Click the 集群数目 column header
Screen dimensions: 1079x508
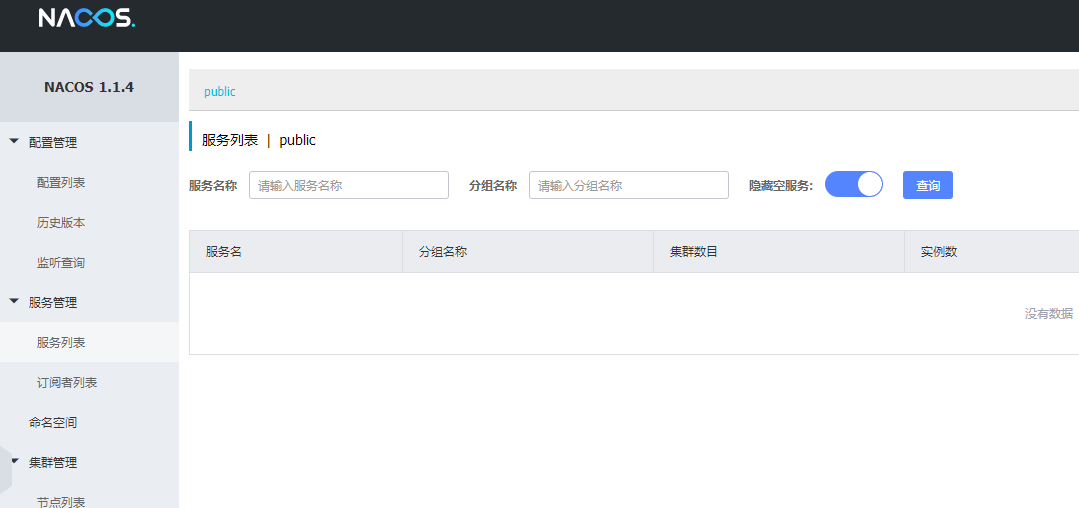(694, 252)
